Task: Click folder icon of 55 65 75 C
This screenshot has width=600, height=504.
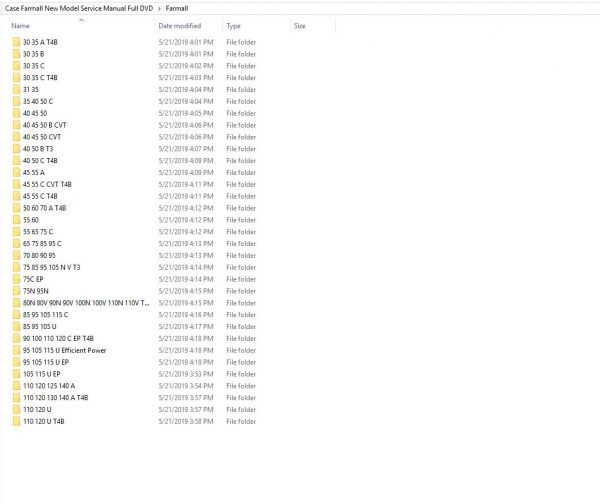Action: coord(16,232)
